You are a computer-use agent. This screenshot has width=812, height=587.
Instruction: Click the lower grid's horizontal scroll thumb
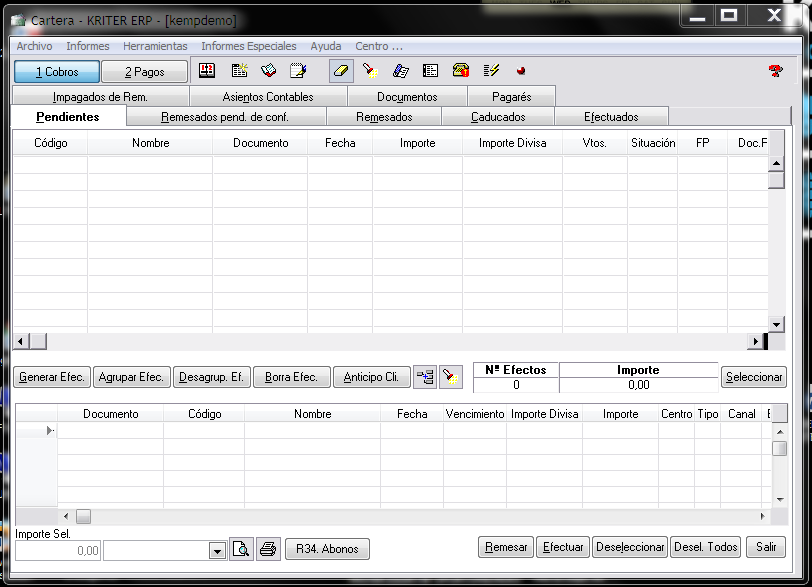click(x=83, y=516)
